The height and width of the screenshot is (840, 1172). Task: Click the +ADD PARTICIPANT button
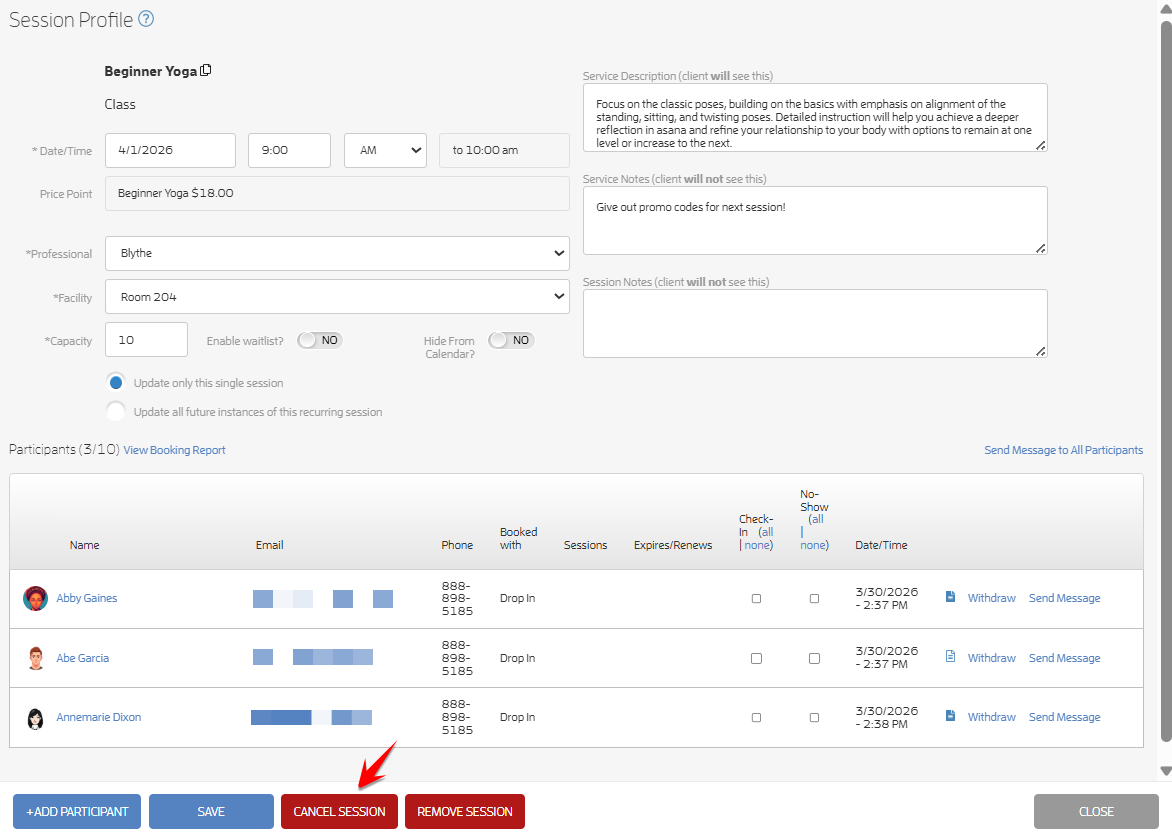[77, 812]
